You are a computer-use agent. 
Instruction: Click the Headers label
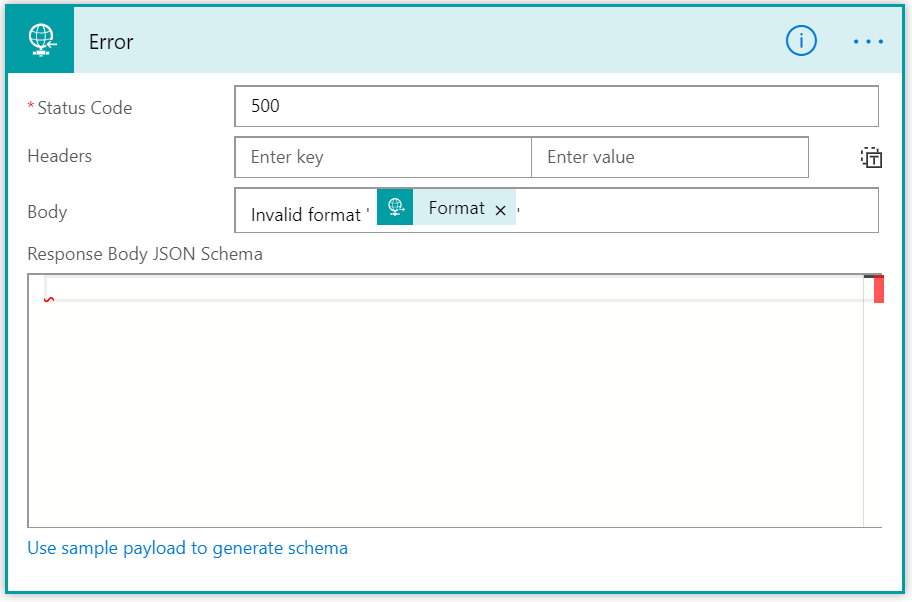click(x=59, y=156)
